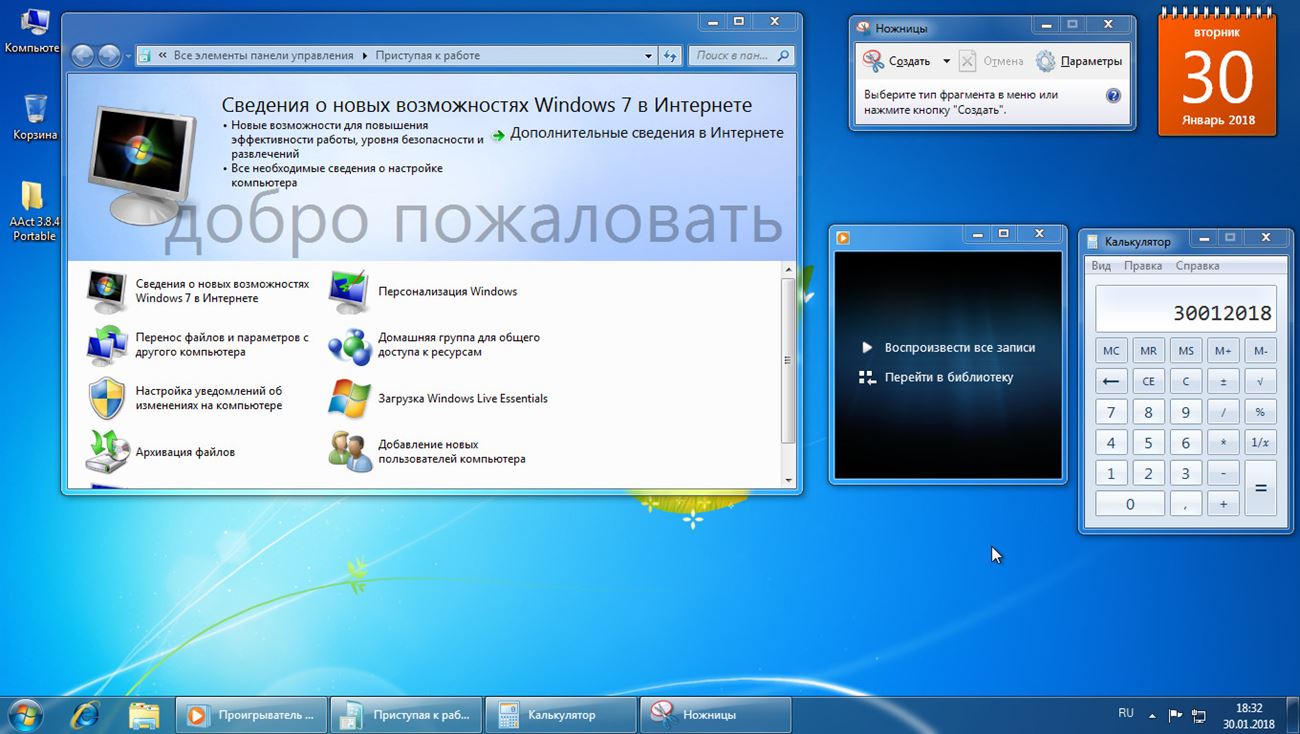Viewport: 1300px width, 734px height.
Task: Click the Action Center flag tray icon
Action: tap(1175, 715)
